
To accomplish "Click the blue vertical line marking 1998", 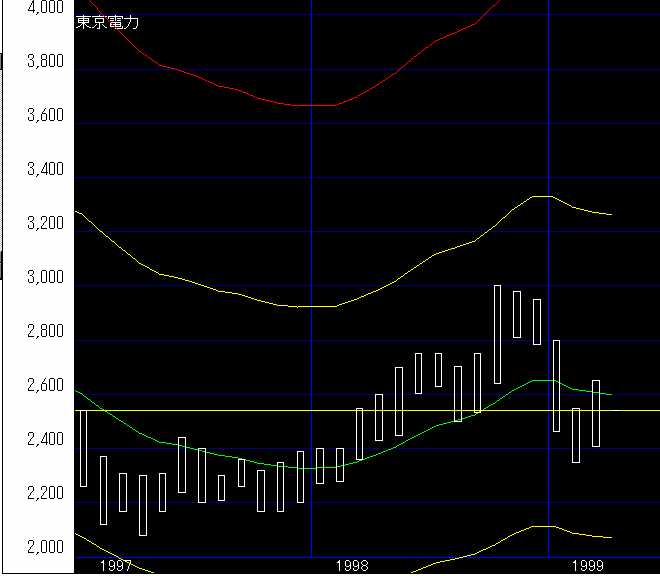I will pos(311,200).
